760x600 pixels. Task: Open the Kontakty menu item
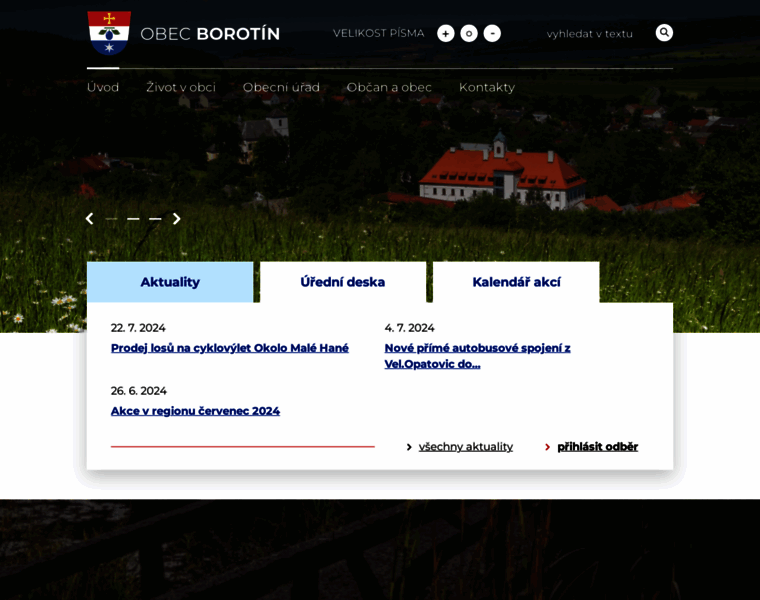(487, 87)
